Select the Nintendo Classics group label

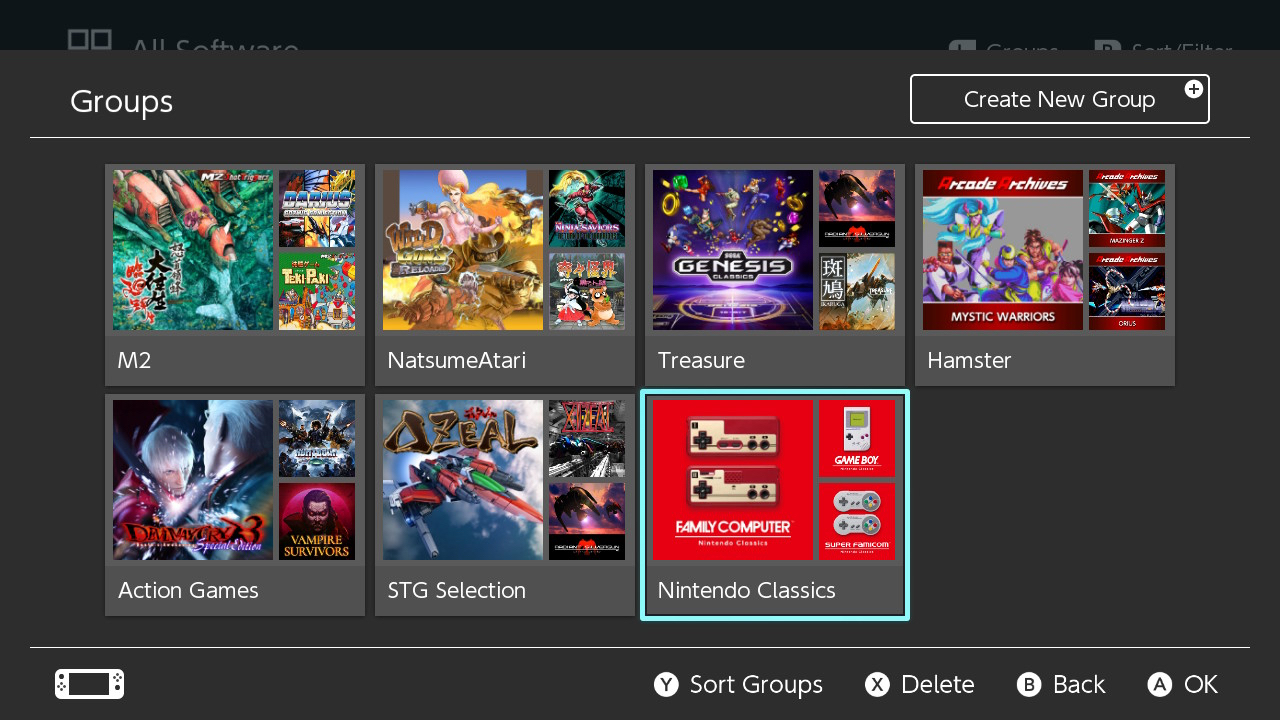746,590
